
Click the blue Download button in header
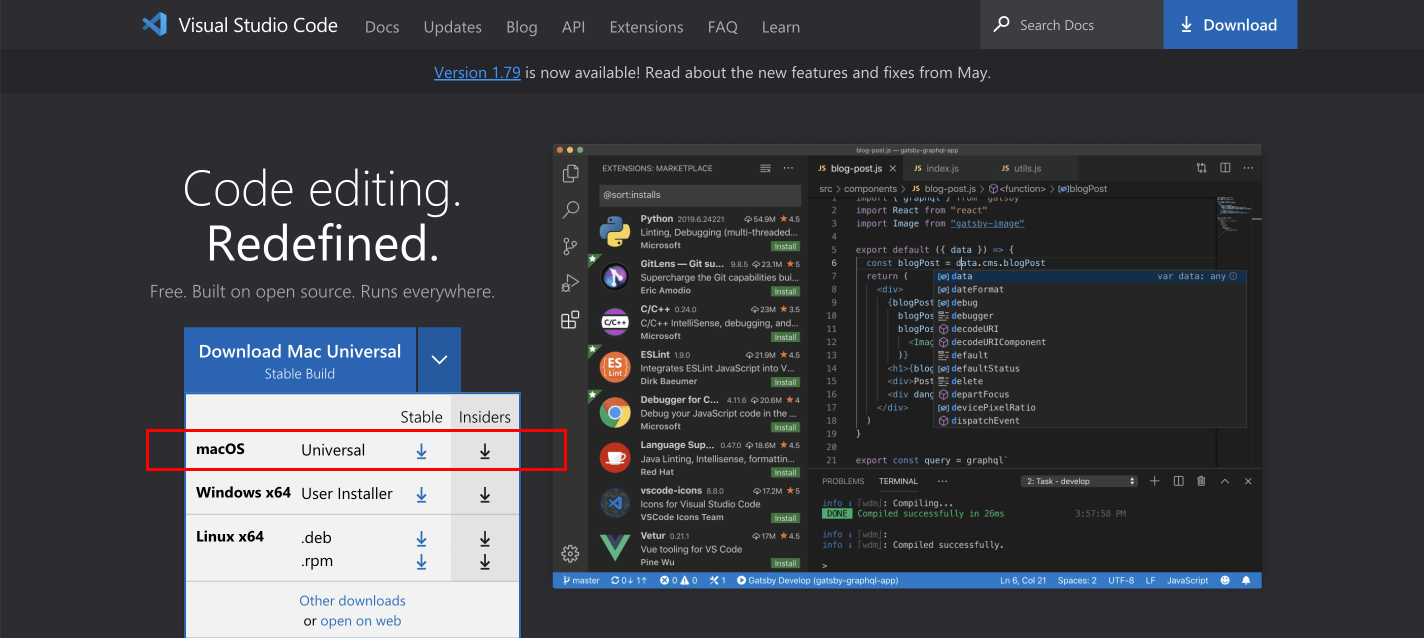pyautogui.click(x=1230, y=25)
